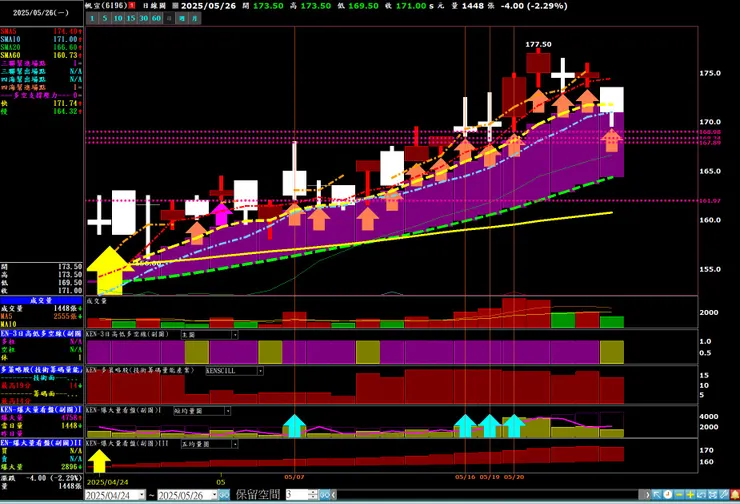Increase or decrease the reserved space stepper arrows
The image size is (740, 504).
pos(313,495)
